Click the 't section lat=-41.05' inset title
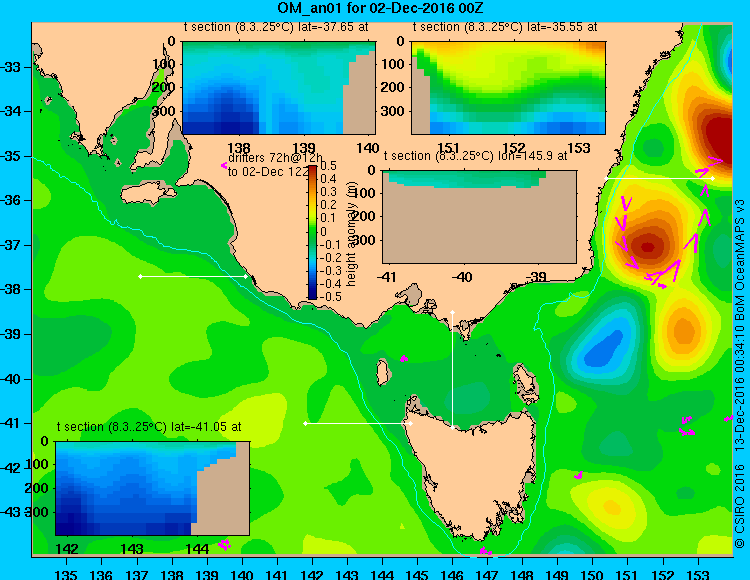Viewport: 750px width, 580px height. (149, 427)
